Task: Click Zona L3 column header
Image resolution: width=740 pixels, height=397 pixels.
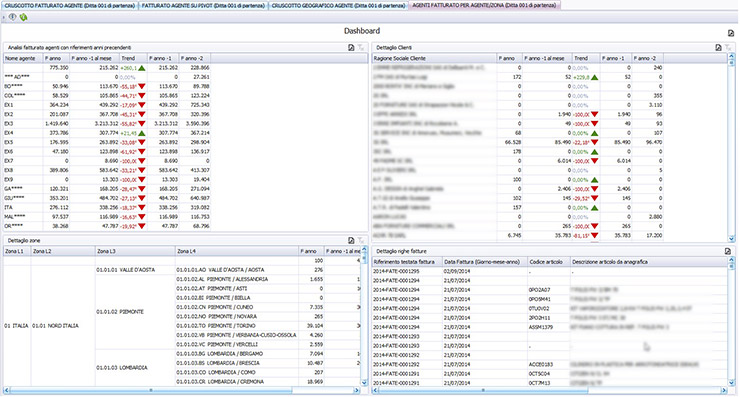Action: [x=135, y=252]
